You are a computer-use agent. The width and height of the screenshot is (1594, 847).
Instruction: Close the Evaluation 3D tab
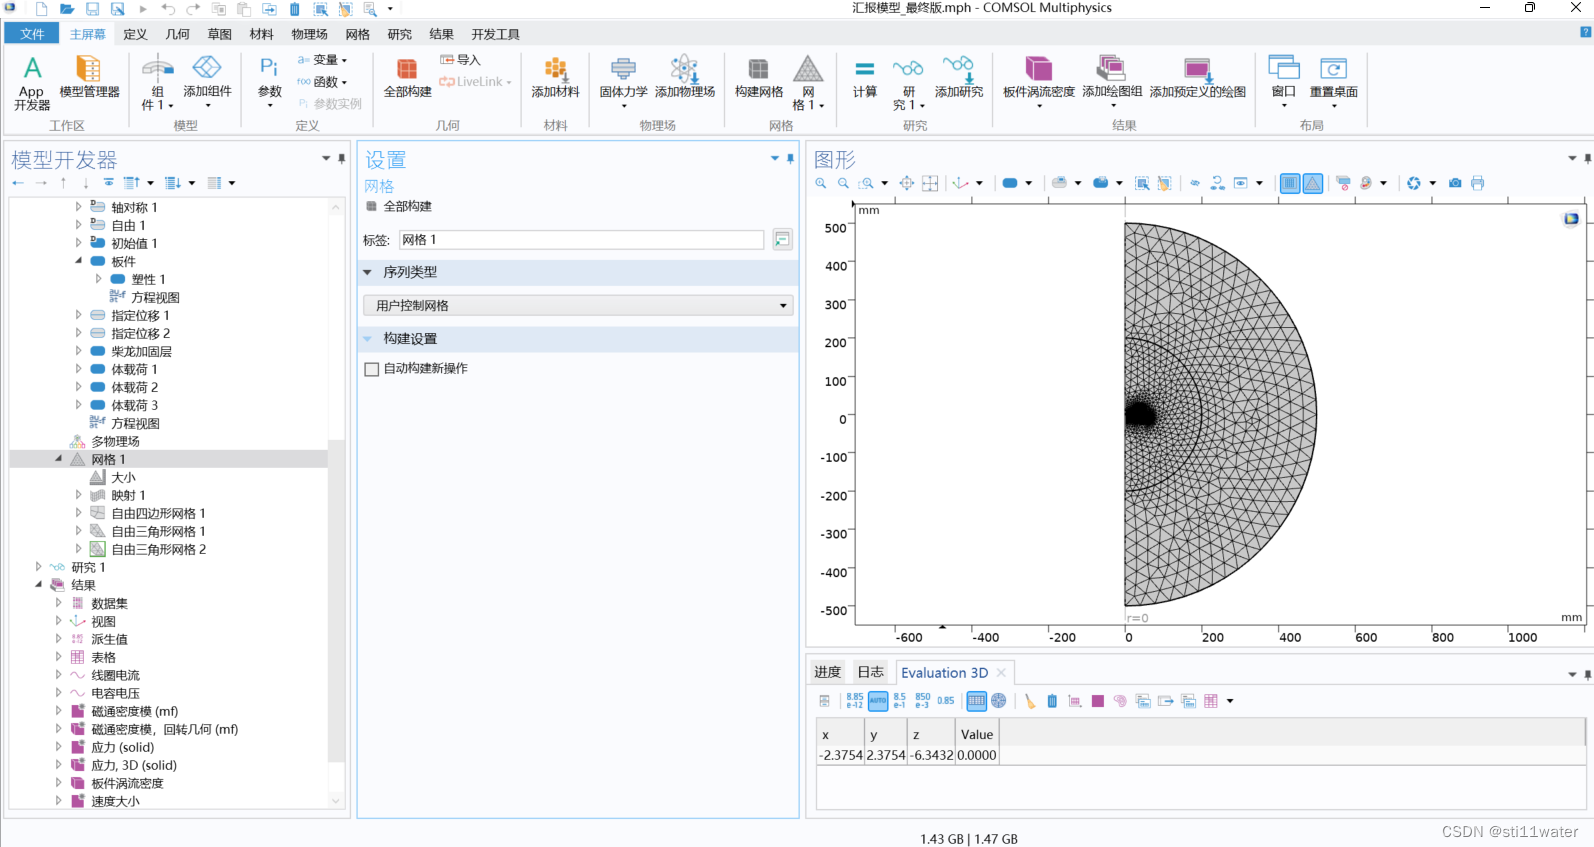pos(1001,672)
